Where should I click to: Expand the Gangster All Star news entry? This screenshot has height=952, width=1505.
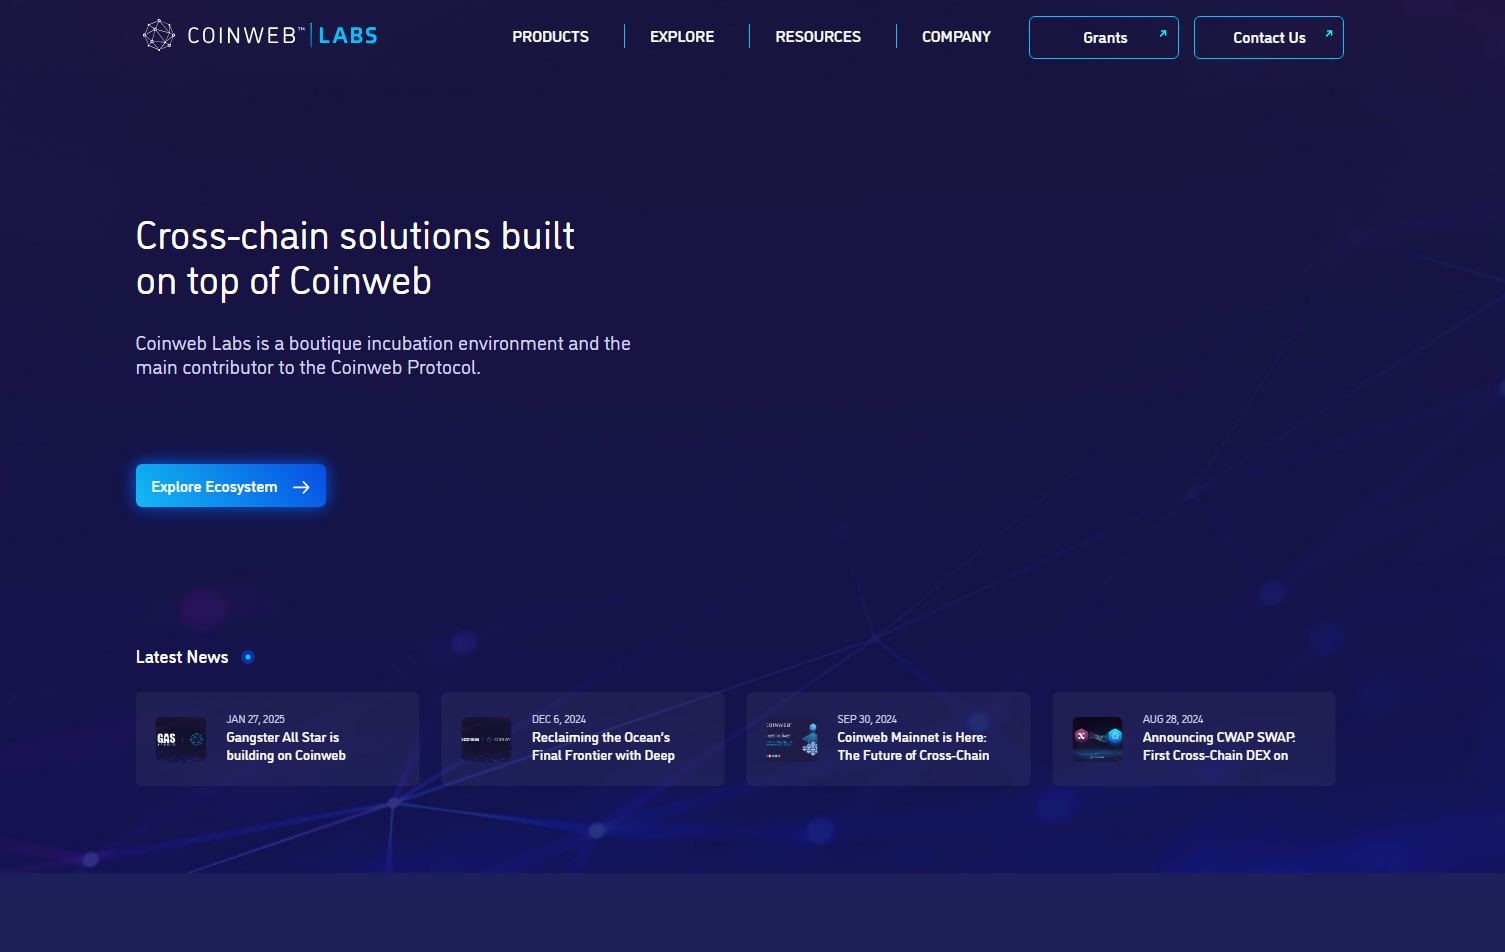point(277,739)
